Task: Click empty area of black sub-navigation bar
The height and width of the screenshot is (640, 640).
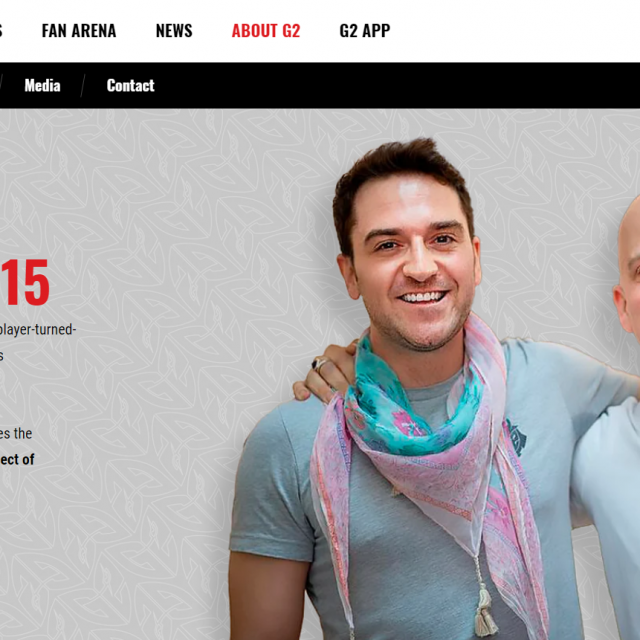Action: 388,85
